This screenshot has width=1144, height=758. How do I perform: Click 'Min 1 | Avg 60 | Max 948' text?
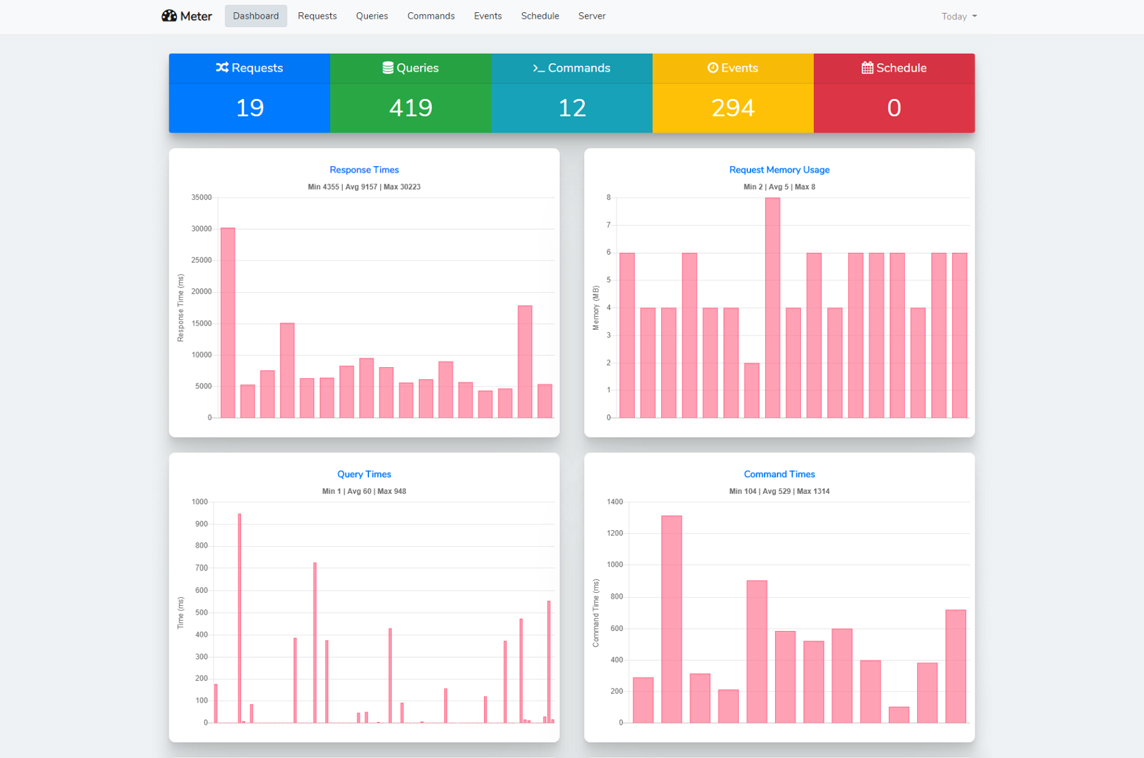[364, 491]
